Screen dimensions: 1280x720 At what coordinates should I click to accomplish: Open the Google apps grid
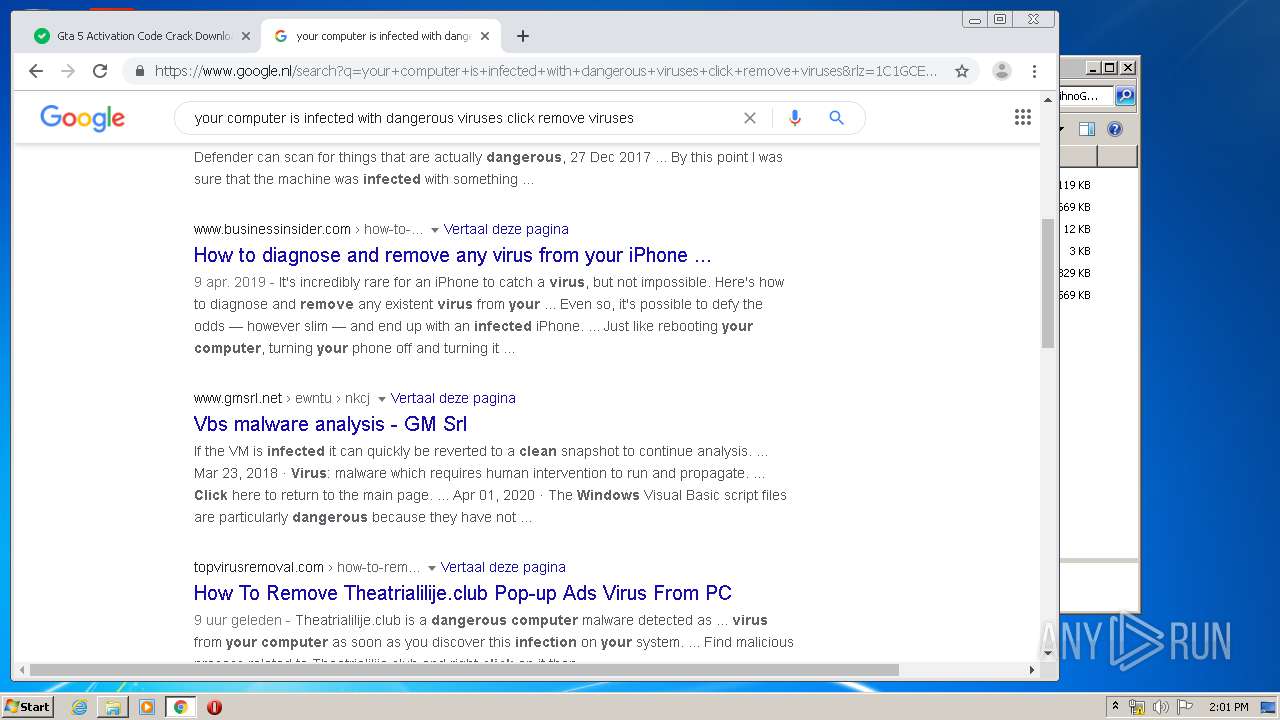[x=1023, y=118]
